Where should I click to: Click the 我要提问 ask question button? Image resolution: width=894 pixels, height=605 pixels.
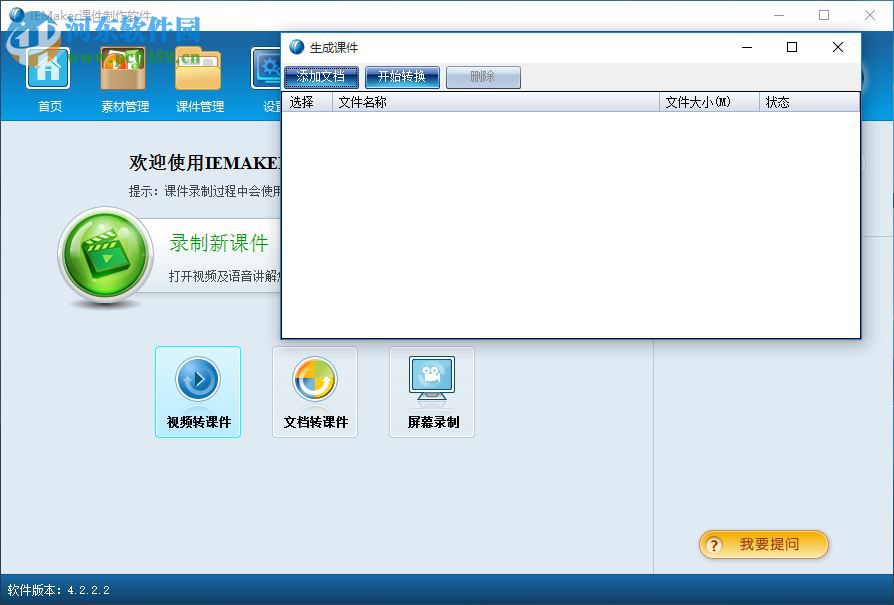pos(763,544)
